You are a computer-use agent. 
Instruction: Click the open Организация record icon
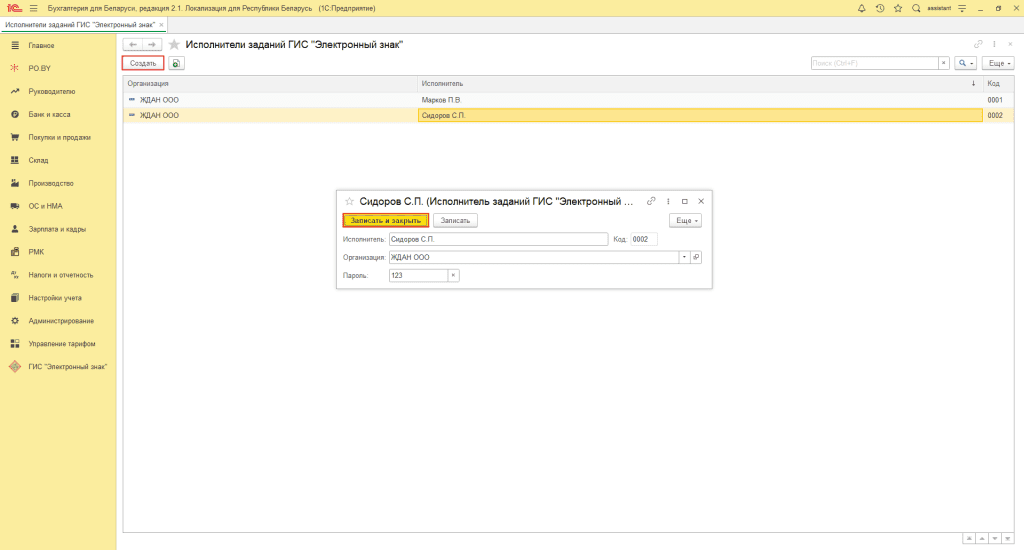[696, 257]
